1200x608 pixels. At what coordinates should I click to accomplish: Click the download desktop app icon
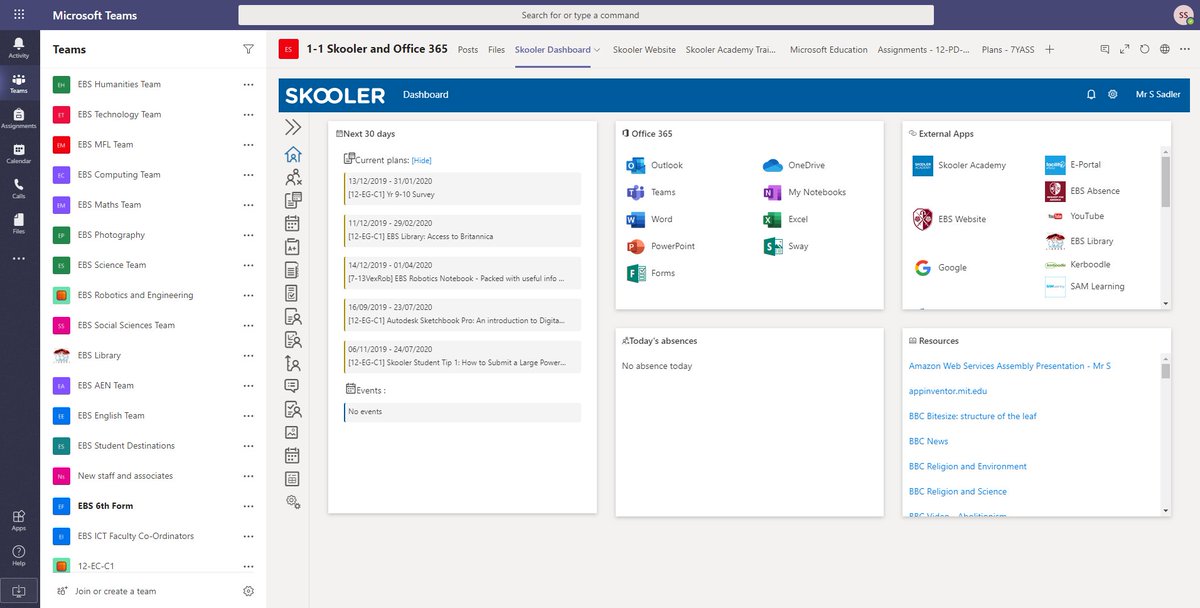(19, 590)
